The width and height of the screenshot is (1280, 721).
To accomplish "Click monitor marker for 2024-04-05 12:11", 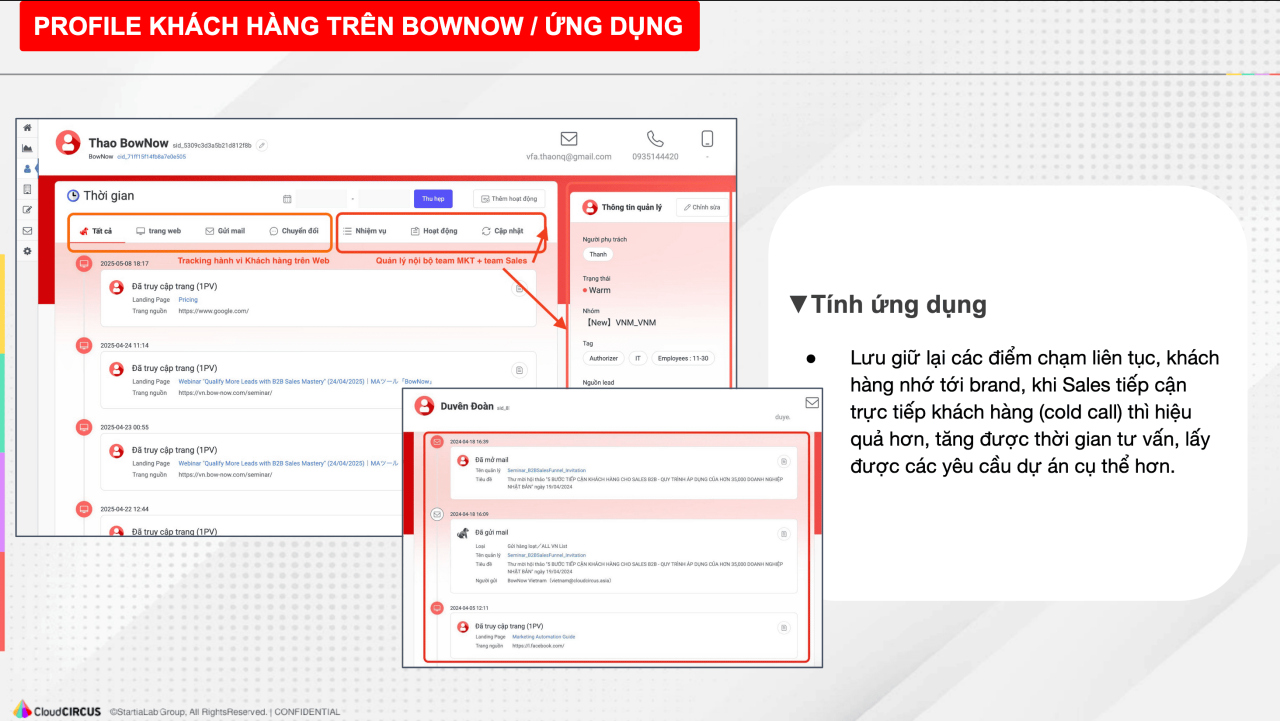I will point(437,607).
